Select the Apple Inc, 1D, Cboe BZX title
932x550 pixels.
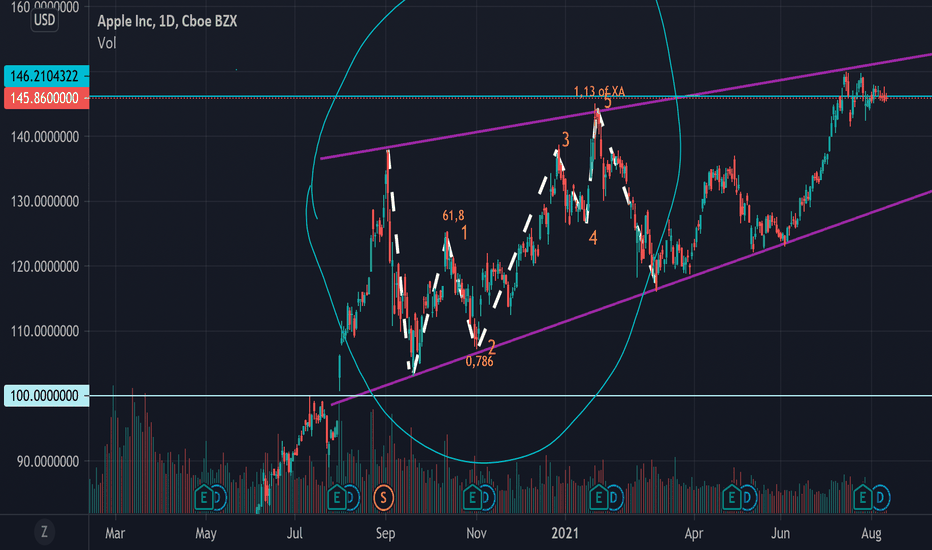click(167, 21)
